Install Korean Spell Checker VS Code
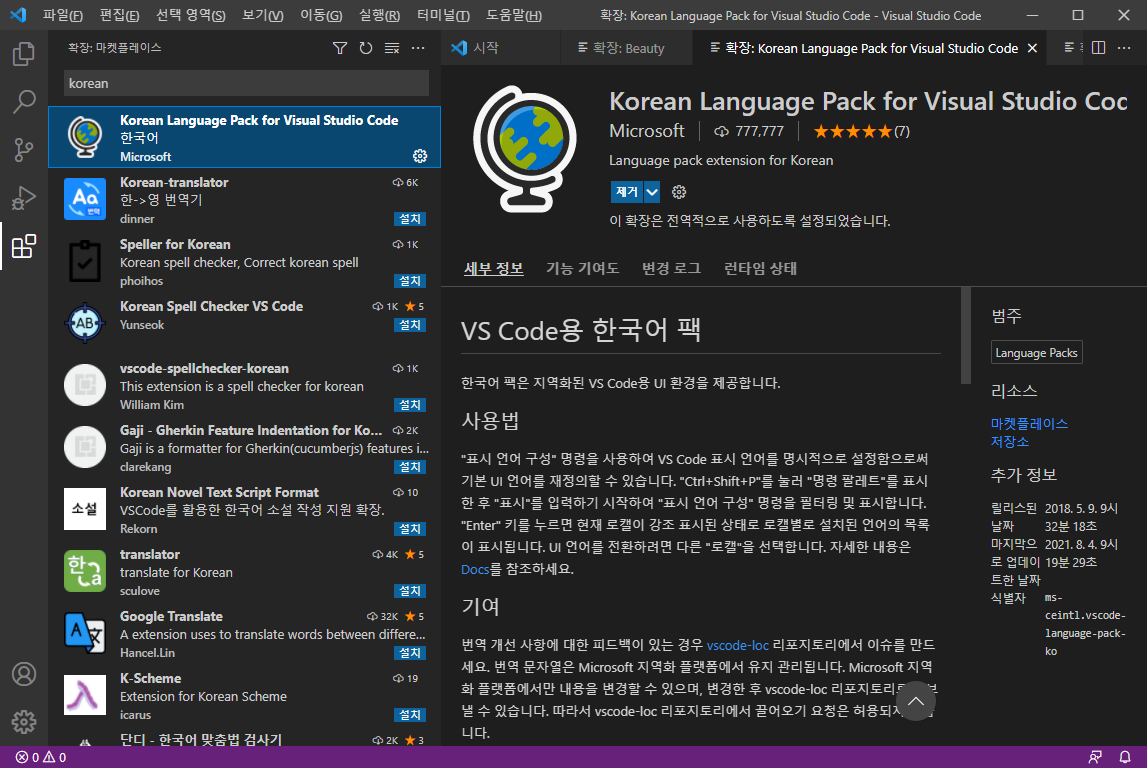1147x768 pixels. click(410, 325)
